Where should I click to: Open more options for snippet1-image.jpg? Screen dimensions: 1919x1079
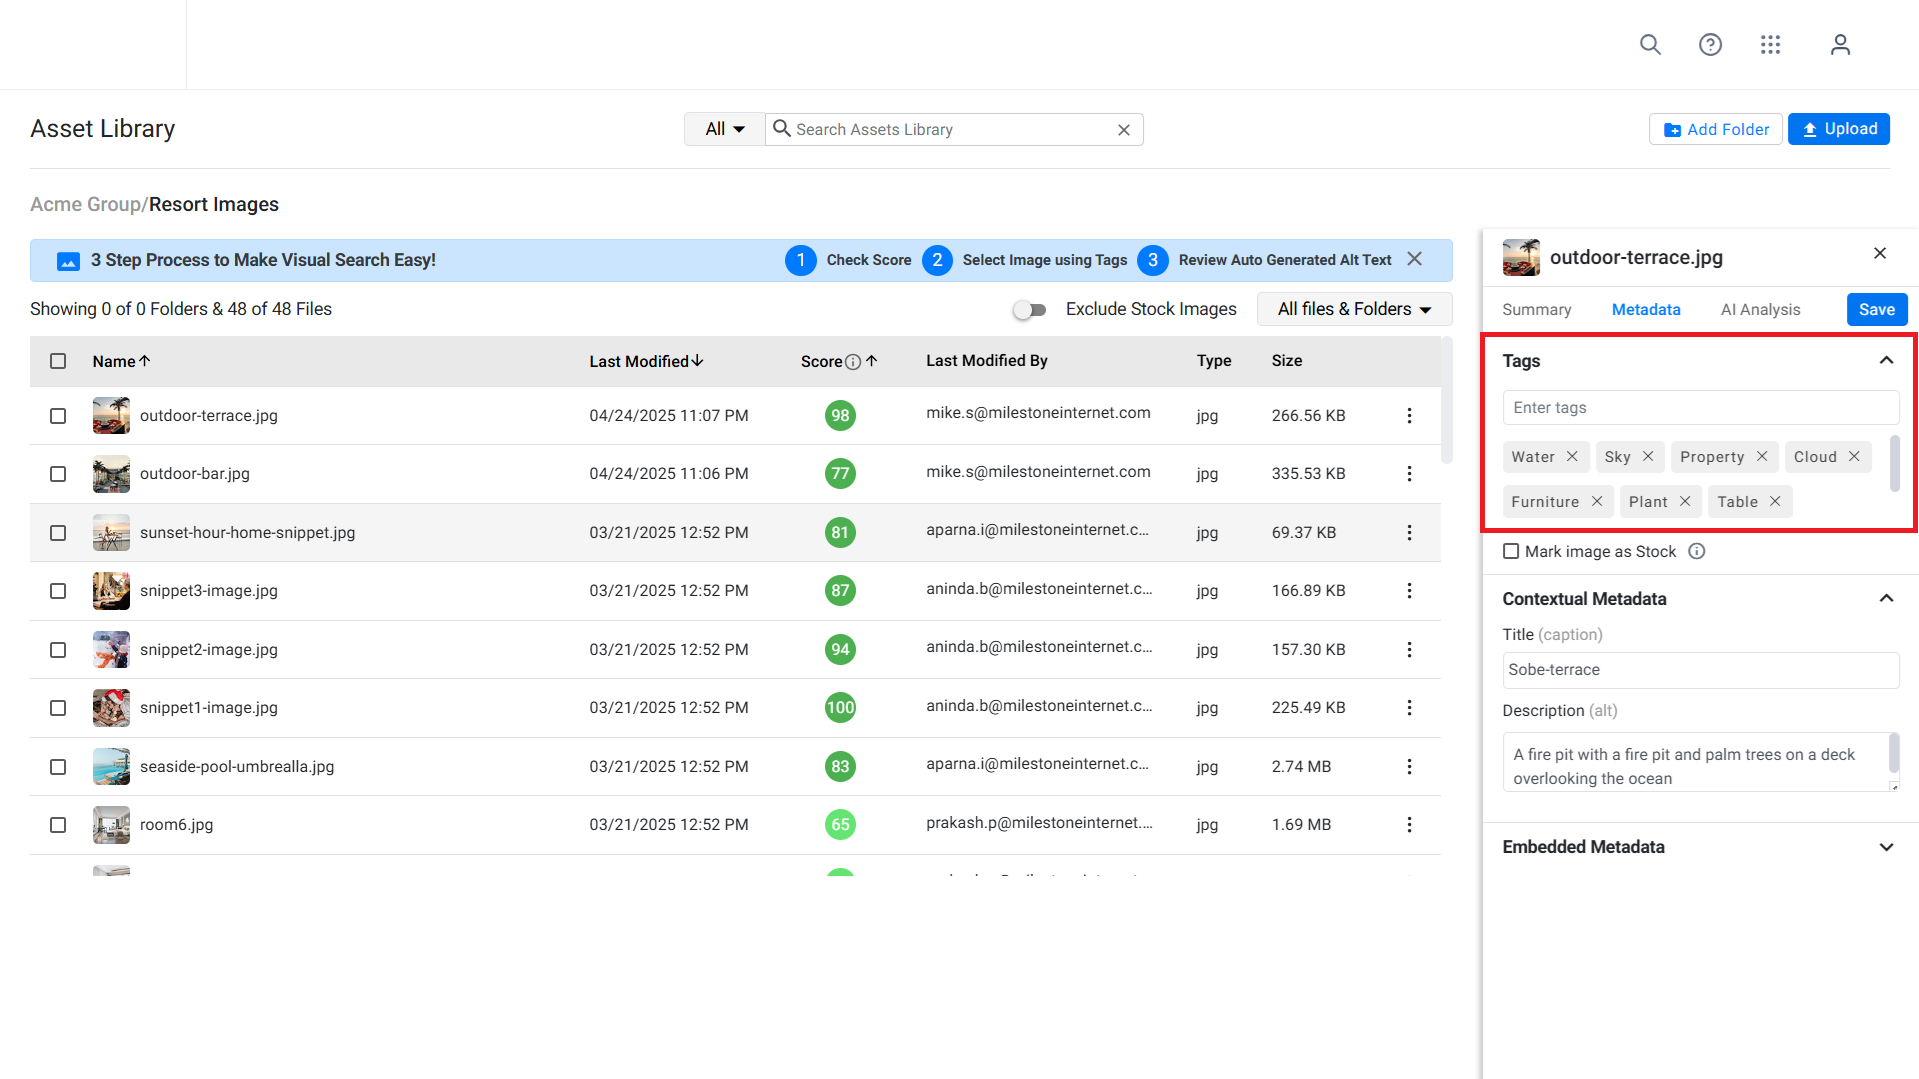pyautogui.click(x=1409, y=708)
